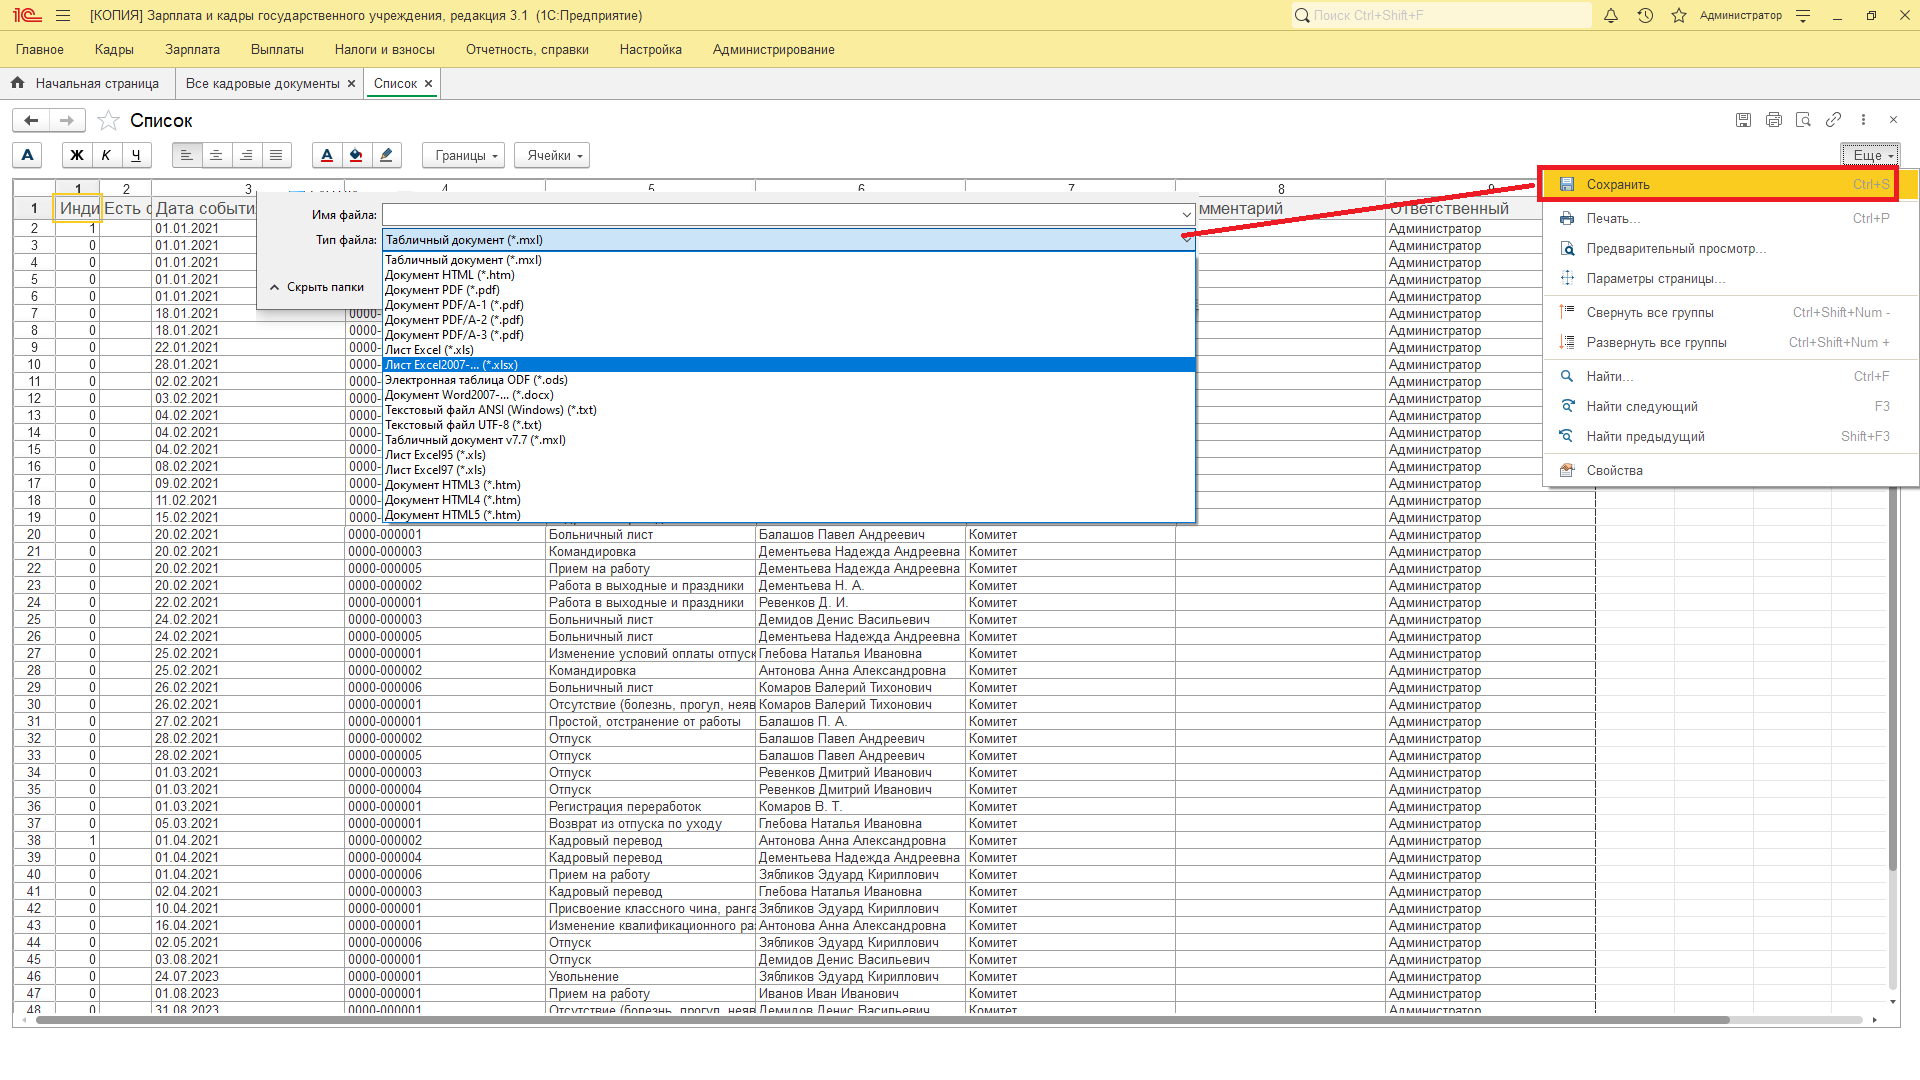The image size is (1920, 1080).
Task: Pick the cell background fill color
Action: pyautogui.click(x=356, y=155)
